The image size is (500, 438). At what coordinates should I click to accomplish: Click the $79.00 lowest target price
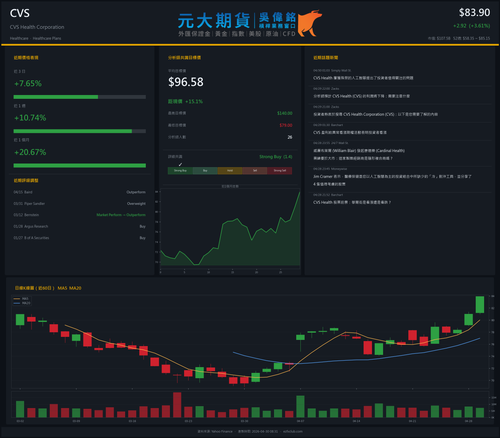coord(286,125)
